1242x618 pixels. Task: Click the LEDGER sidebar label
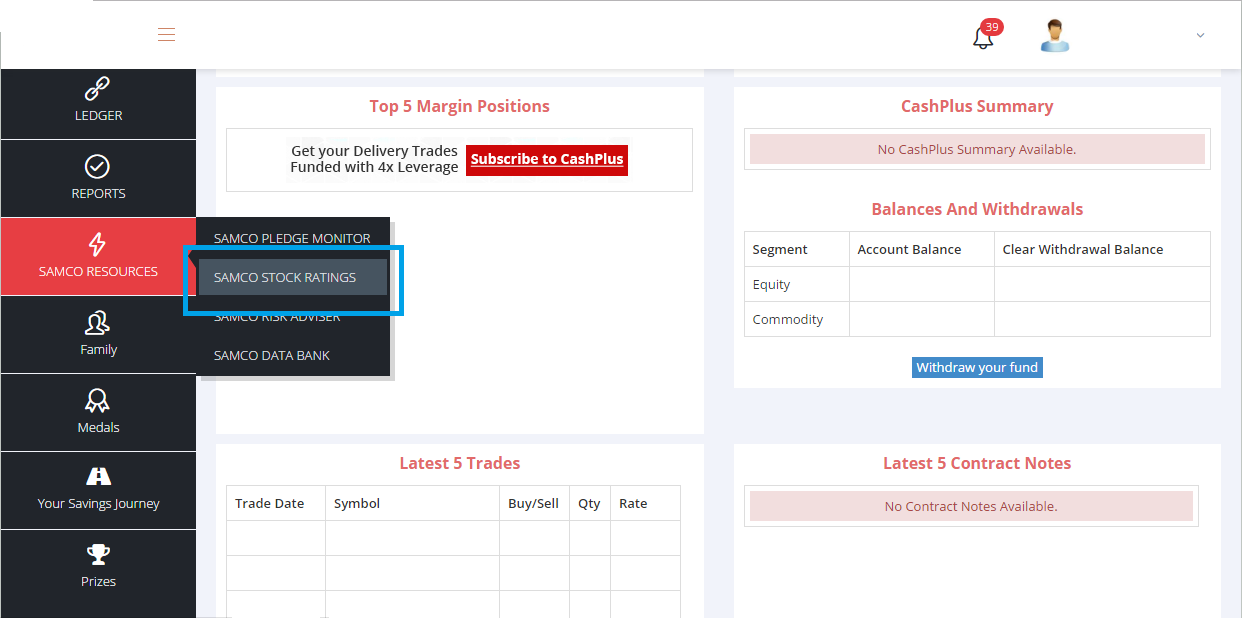coord(98,115)
